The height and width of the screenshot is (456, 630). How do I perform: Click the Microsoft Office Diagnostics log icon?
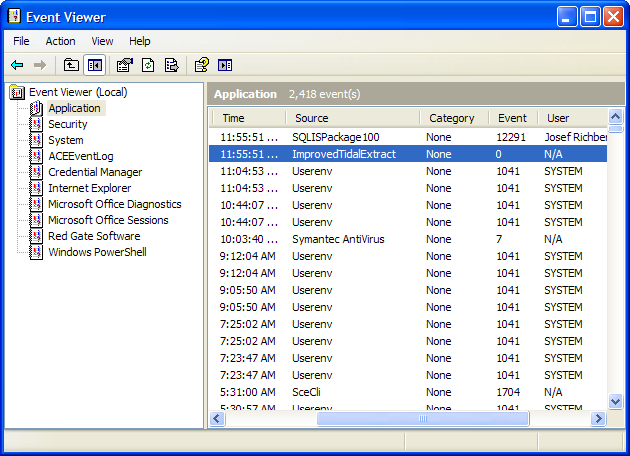click(x=37, y=204)
